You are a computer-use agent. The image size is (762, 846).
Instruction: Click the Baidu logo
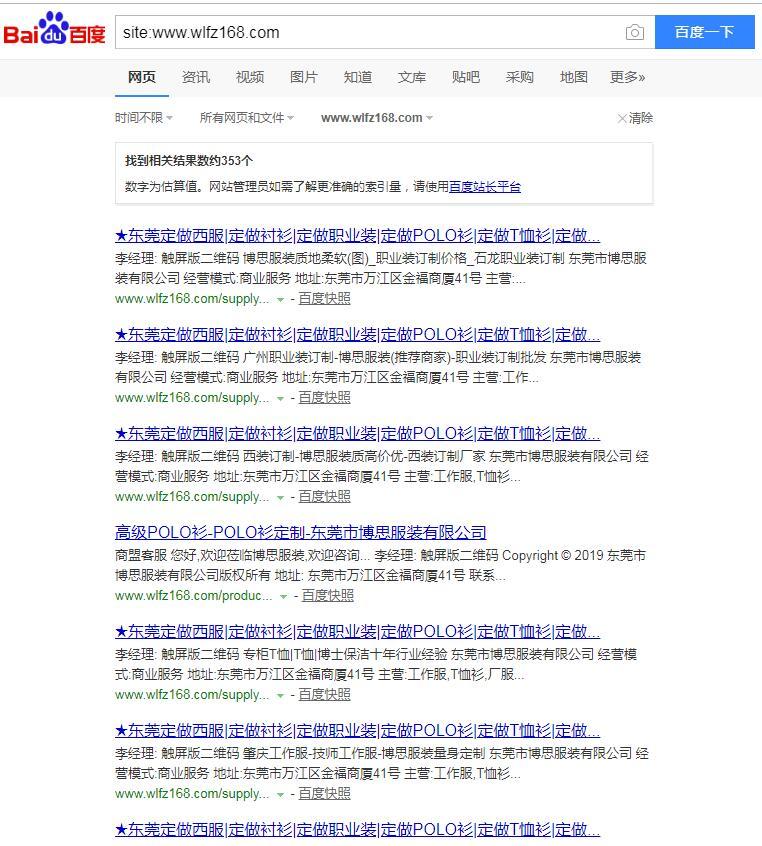[x=54, y=30]
